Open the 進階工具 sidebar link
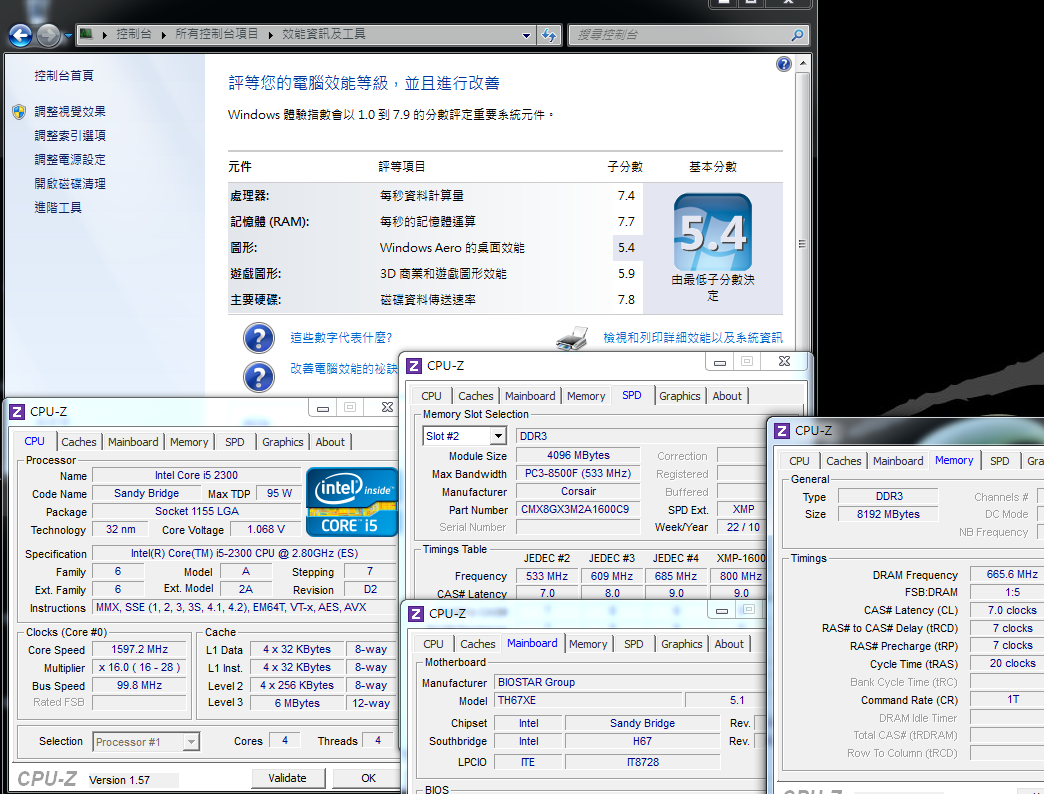The width and height of the screenshot is (1044, 794). pyautogui.click(x=58, y=208)
